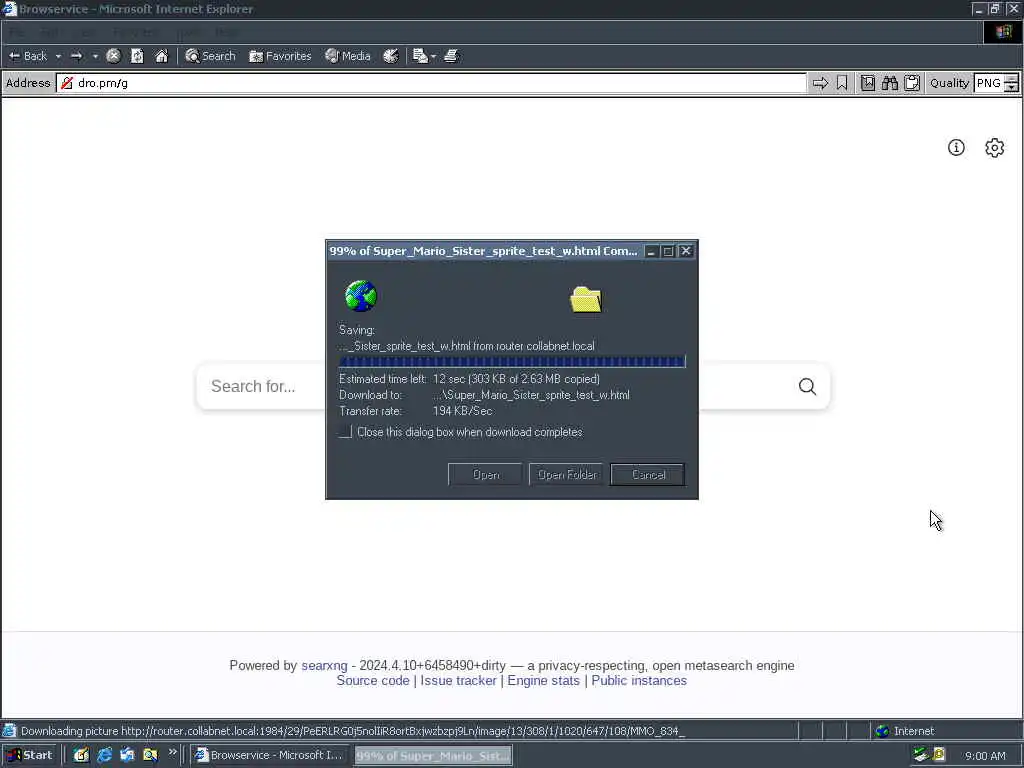This screenshot has height=768, width=1024.
Task: Click the Forward arrow toolbar button
Action: pos(76,56)
